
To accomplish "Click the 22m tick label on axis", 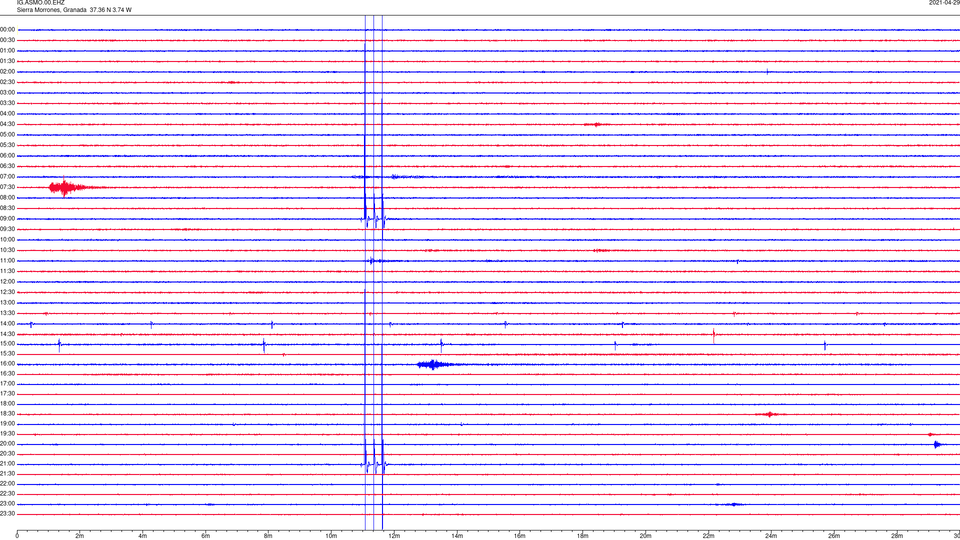I will [708, 536].
